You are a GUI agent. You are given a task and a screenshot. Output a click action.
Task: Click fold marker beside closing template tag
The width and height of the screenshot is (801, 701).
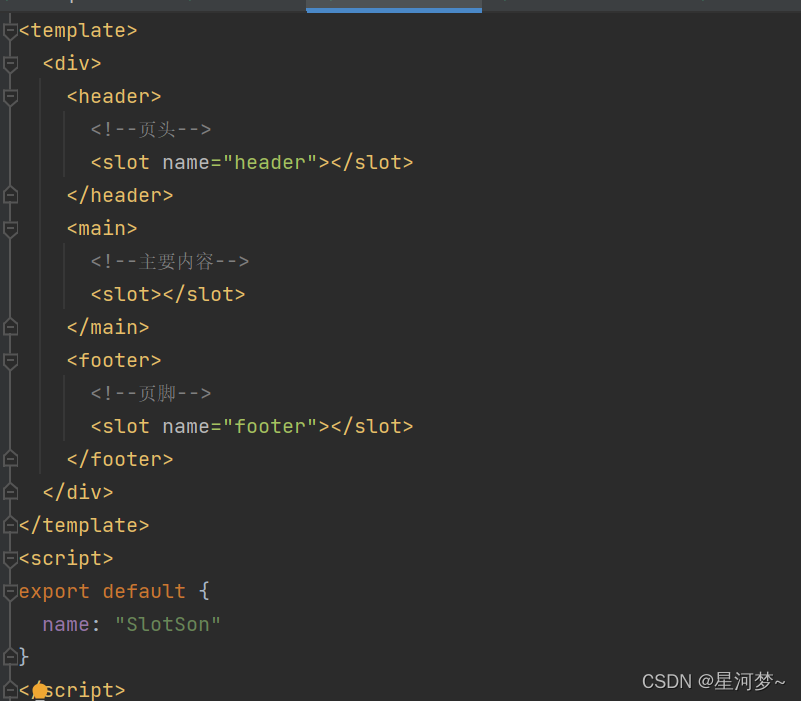10,525
